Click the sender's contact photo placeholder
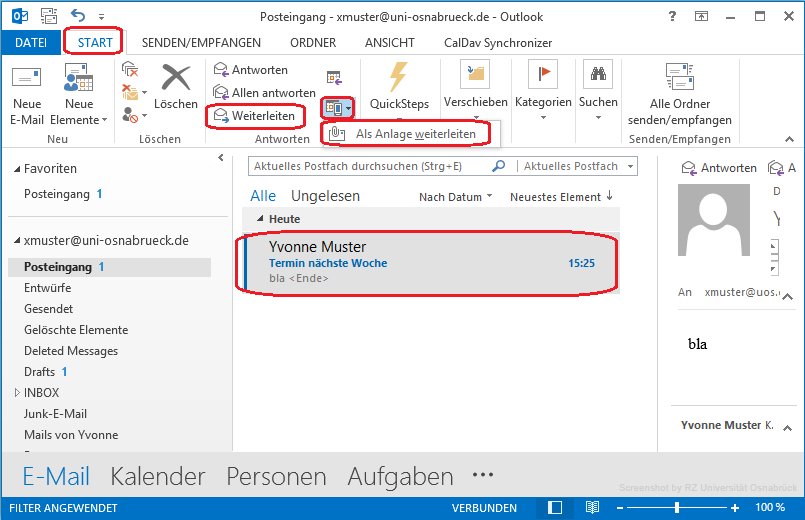Viewport: 805px width, 520px height. [x=714, y=220]
